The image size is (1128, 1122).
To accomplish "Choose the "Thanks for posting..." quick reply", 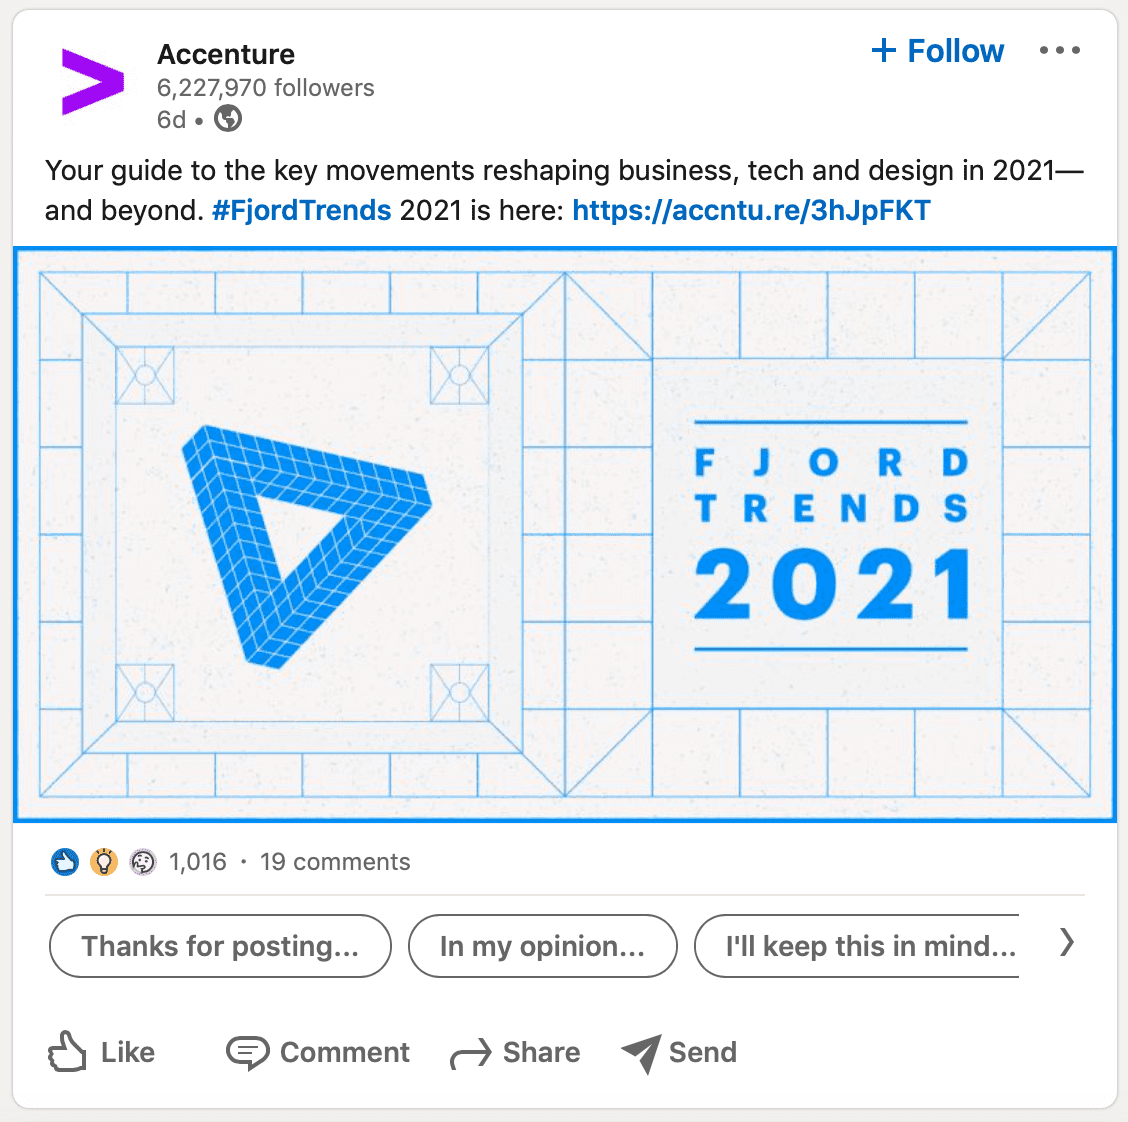I will point(220,946).
